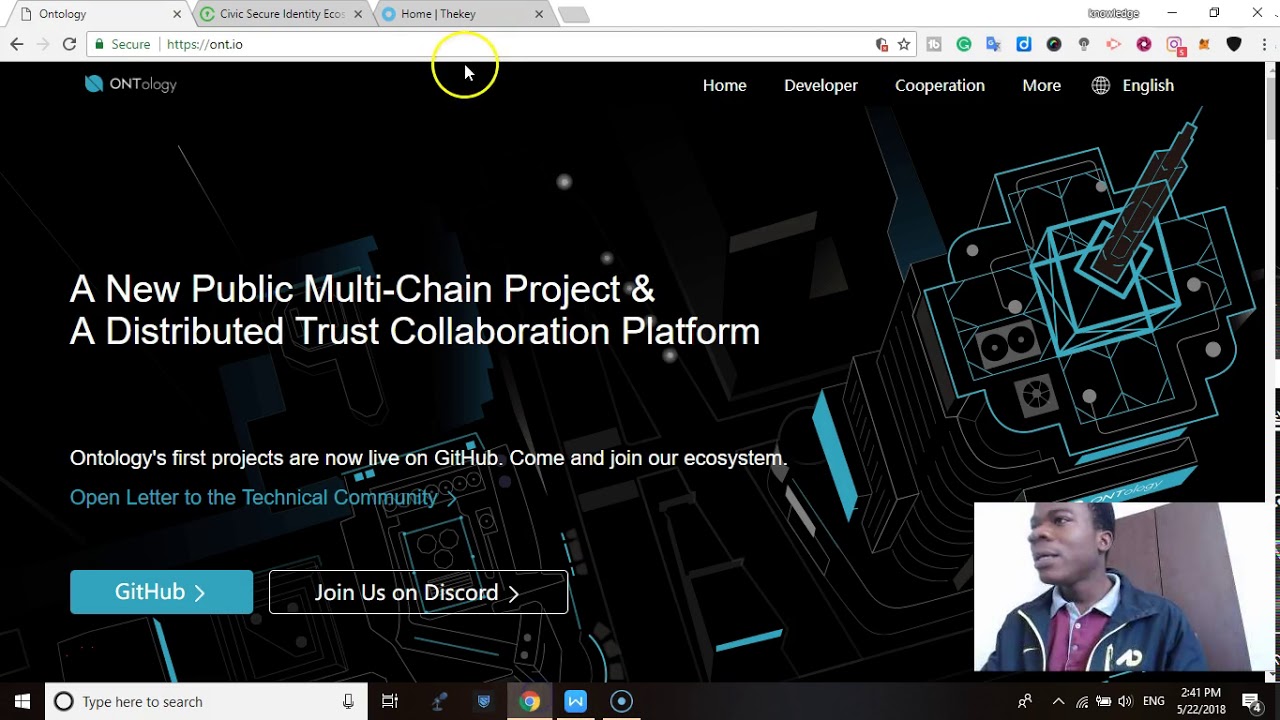Click the Type here to search box
1280x720 pixels.
tap(205, 701)
